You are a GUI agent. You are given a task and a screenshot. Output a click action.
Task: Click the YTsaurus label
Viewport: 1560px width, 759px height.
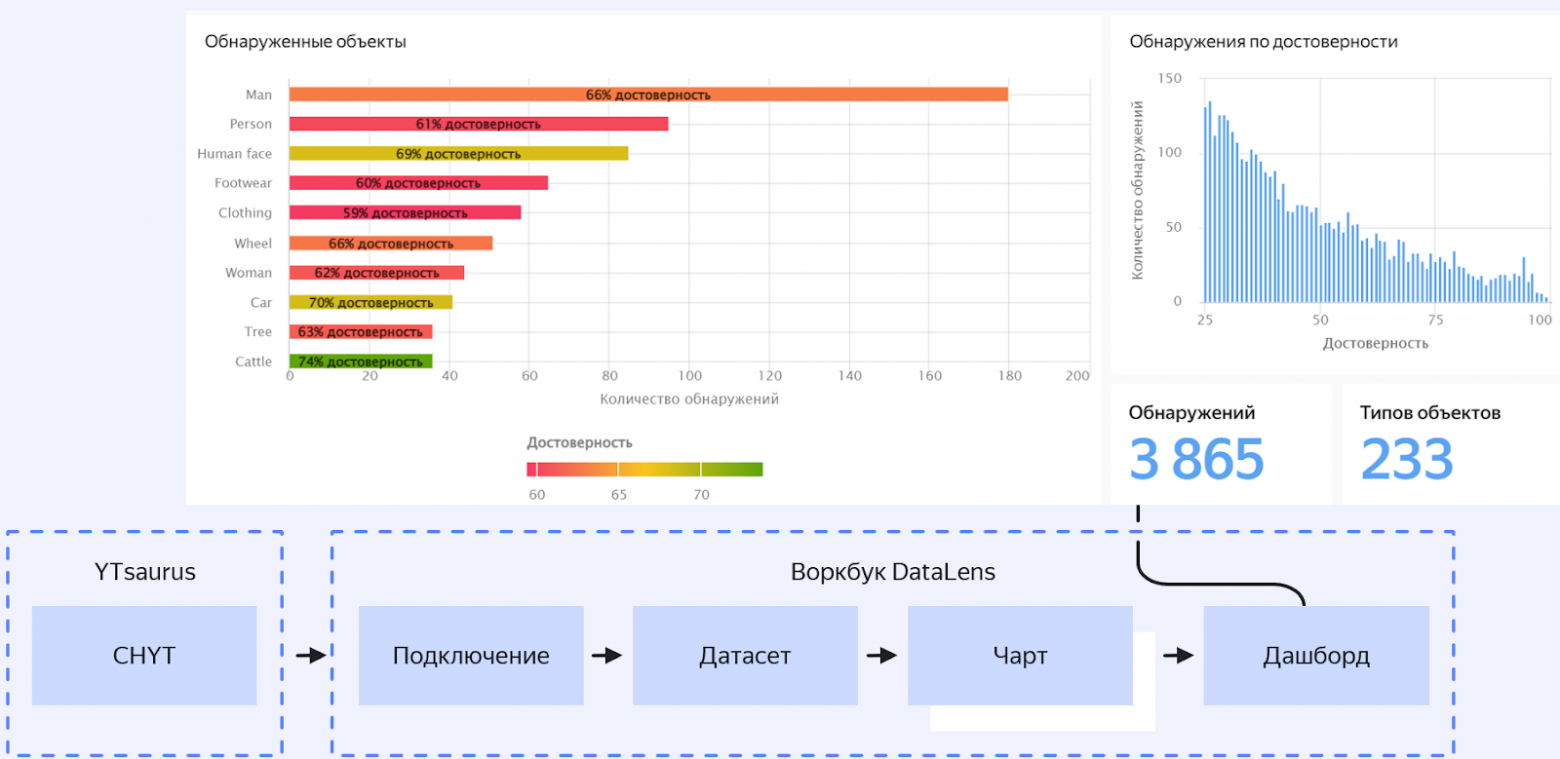(144, 571)
